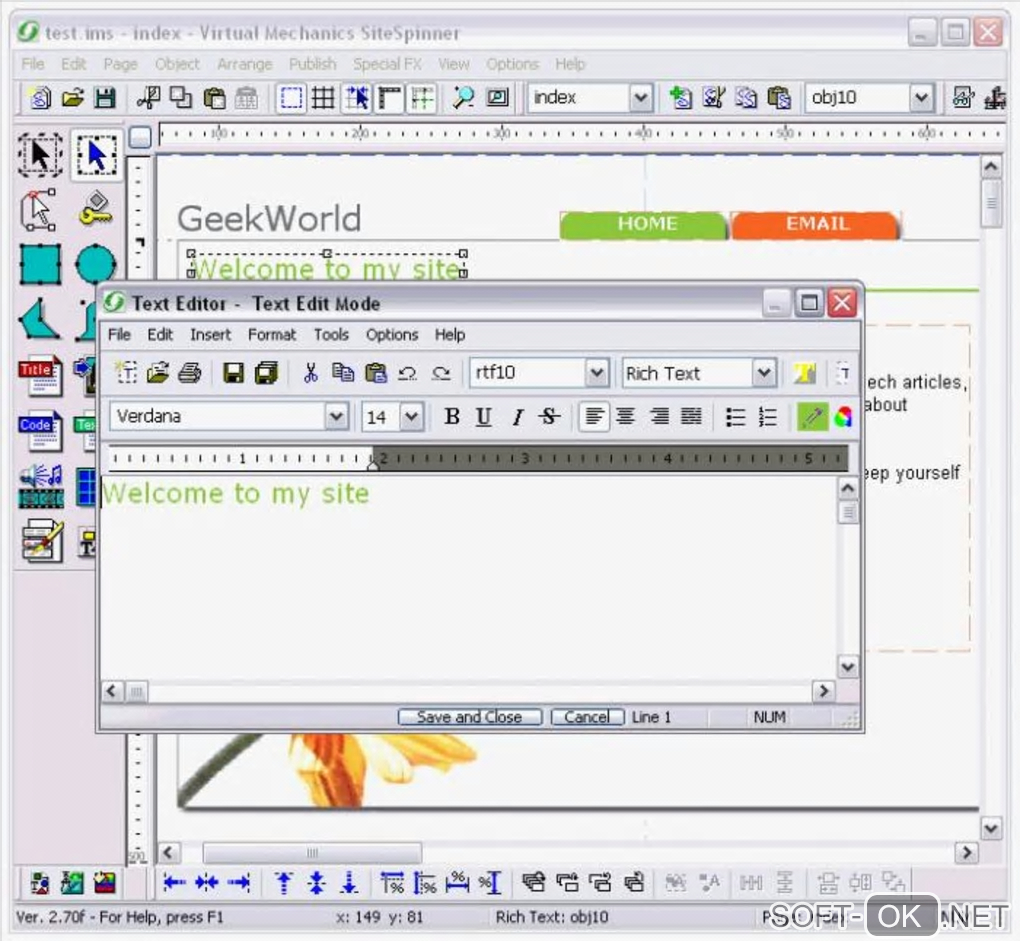This screenshot has height=941, width=1020.
Task: Print from the Text Editor toolbar
Action: click(190, 373)
